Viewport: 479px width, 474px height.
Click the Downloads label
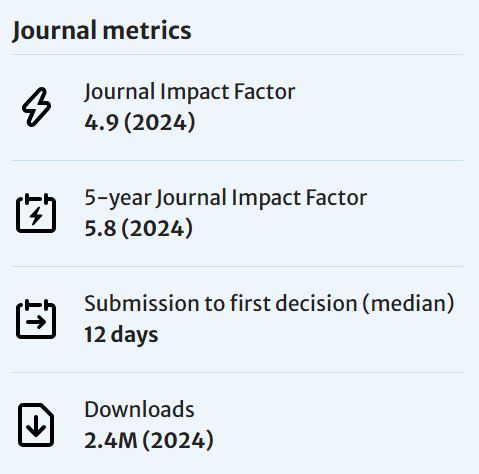[139, 410]
